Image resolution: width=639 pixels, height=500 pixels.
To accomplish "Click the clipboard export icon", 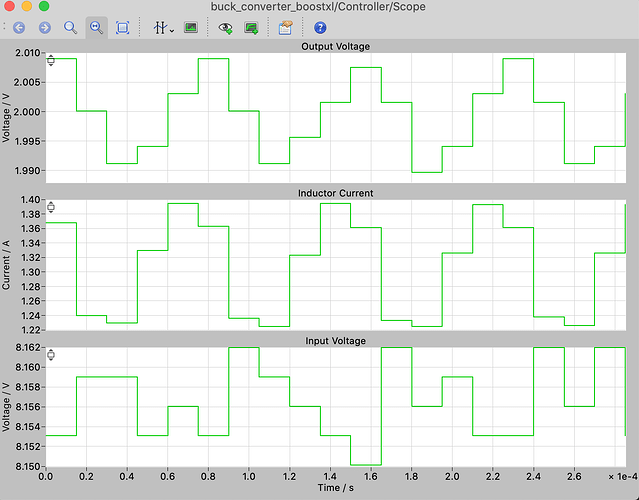I will click(286, 28).
